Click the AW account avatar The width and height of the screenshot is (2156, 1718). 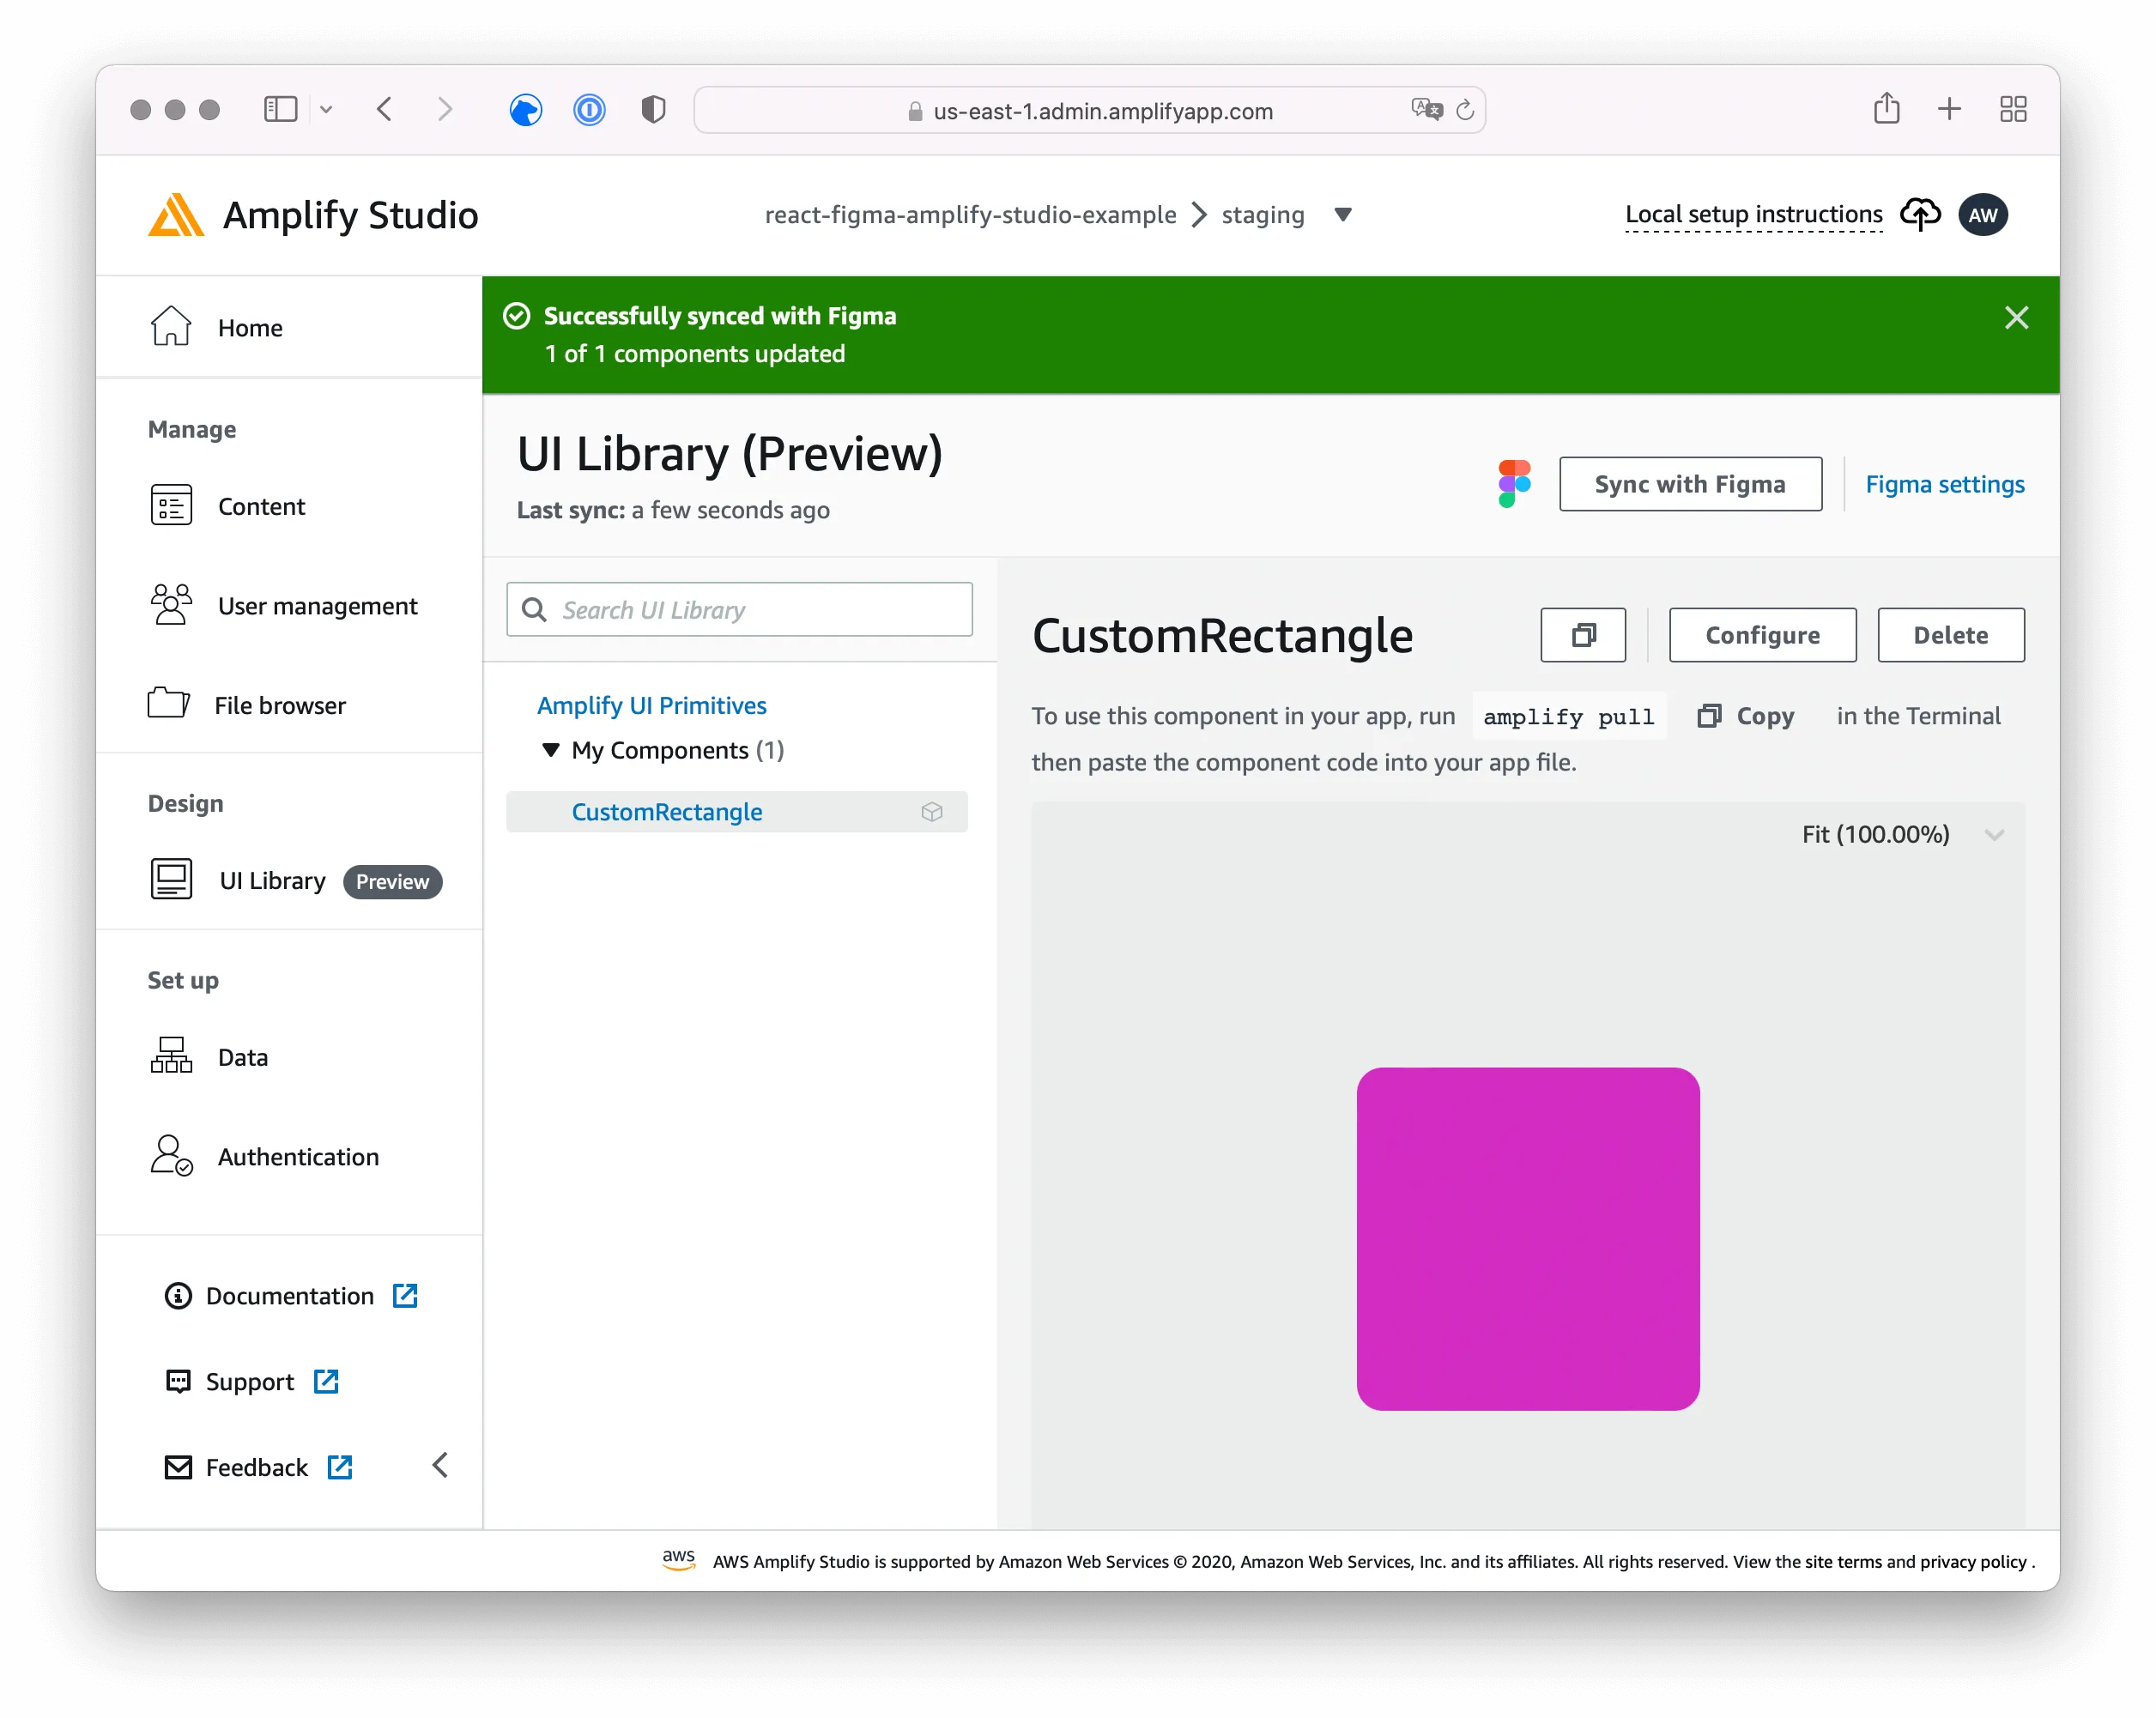tap(1983, 214)
